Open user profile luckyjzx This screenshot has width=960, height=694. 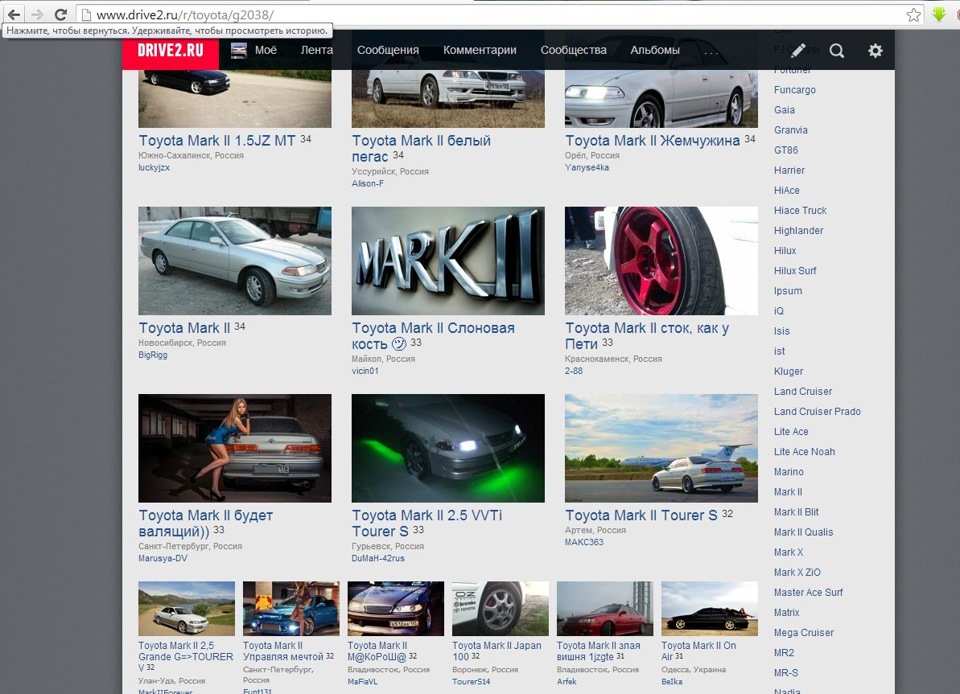(x=154, y=168)
